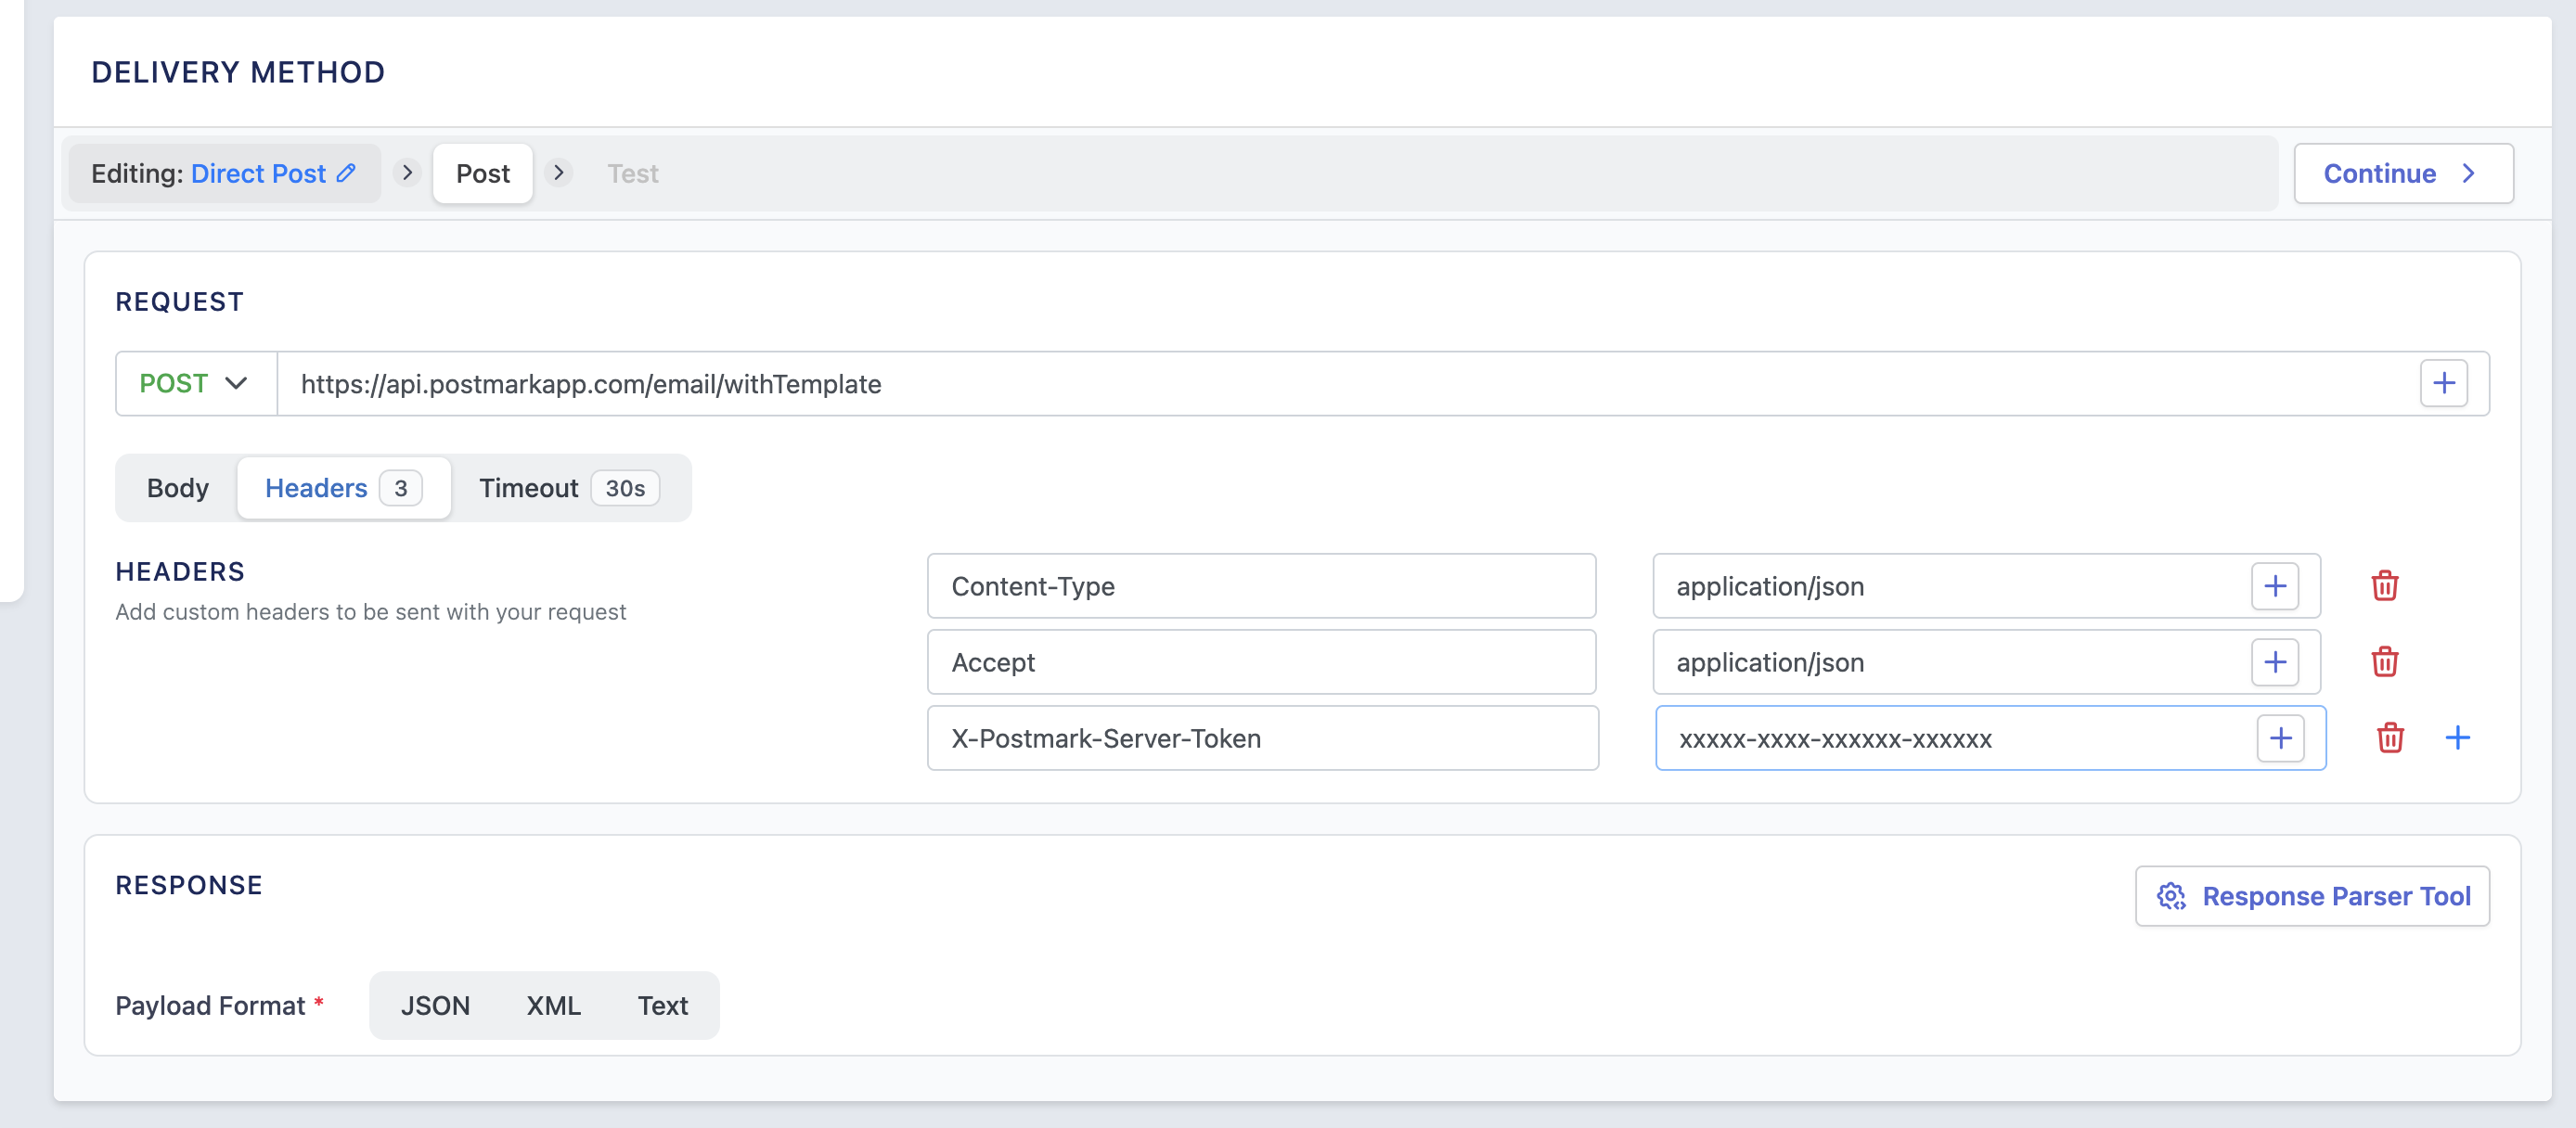Click the pencil edit icon beside Direct Post

[x=346, y=173]
